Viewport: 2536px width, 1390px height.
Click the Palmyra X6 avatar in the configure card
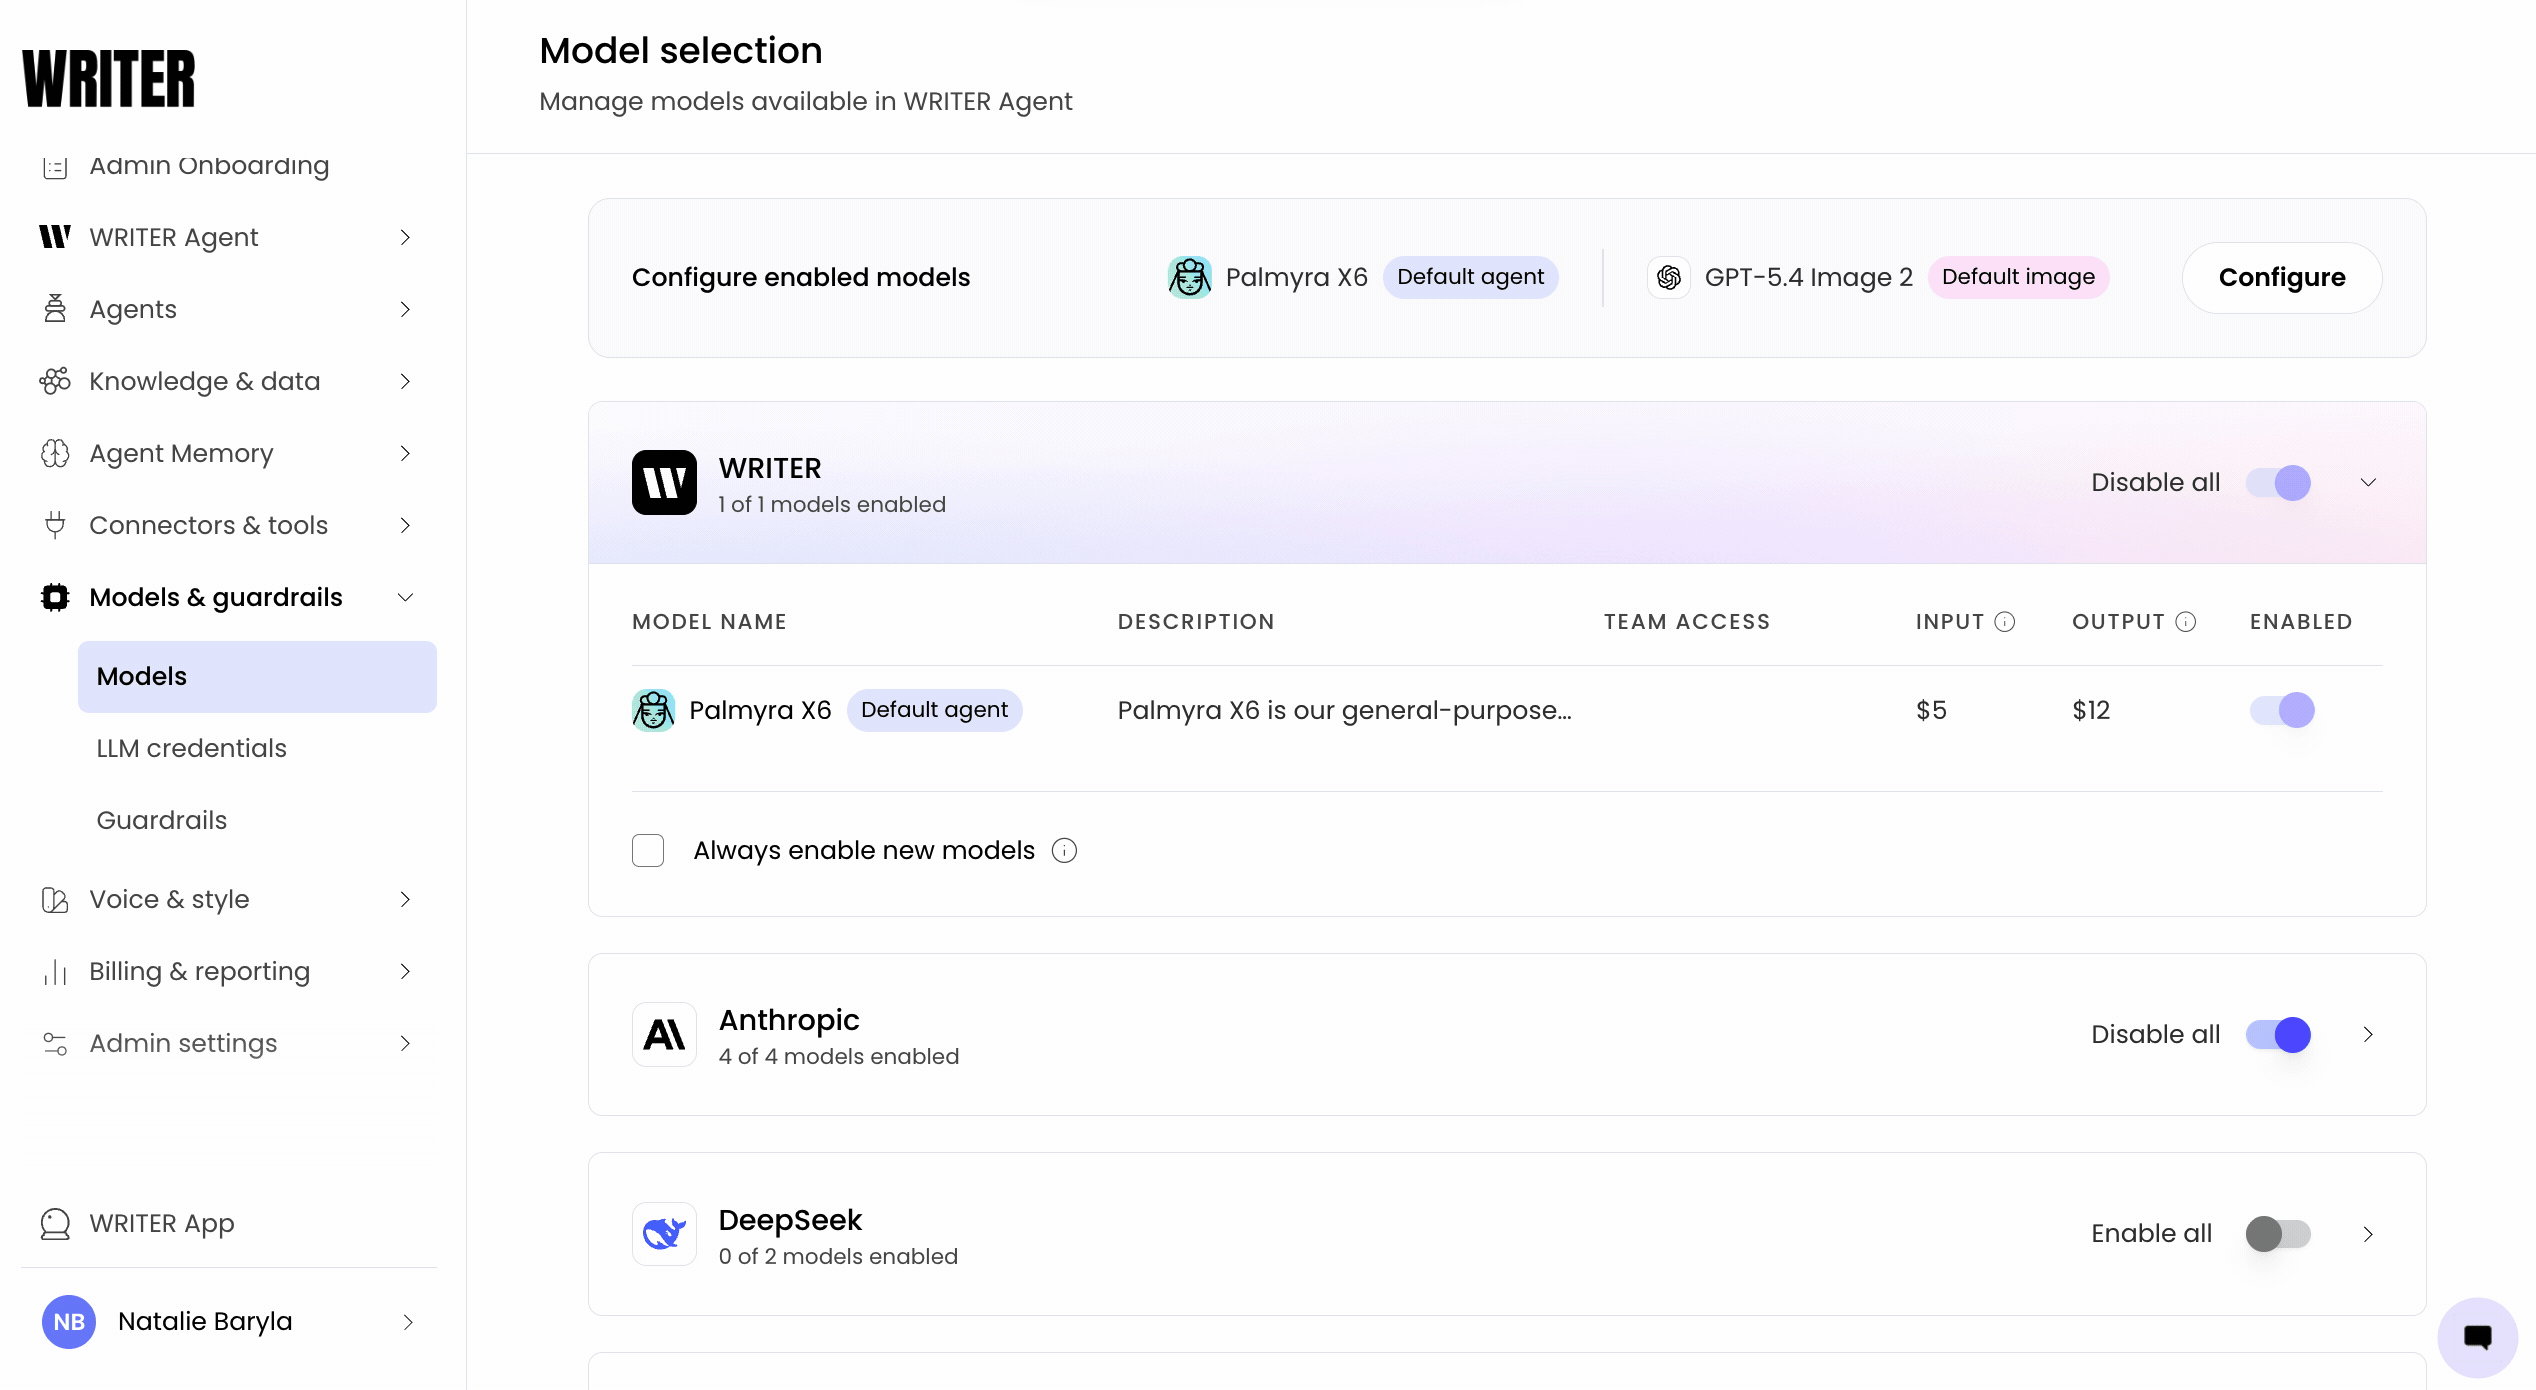click(x=1190, y=277)
